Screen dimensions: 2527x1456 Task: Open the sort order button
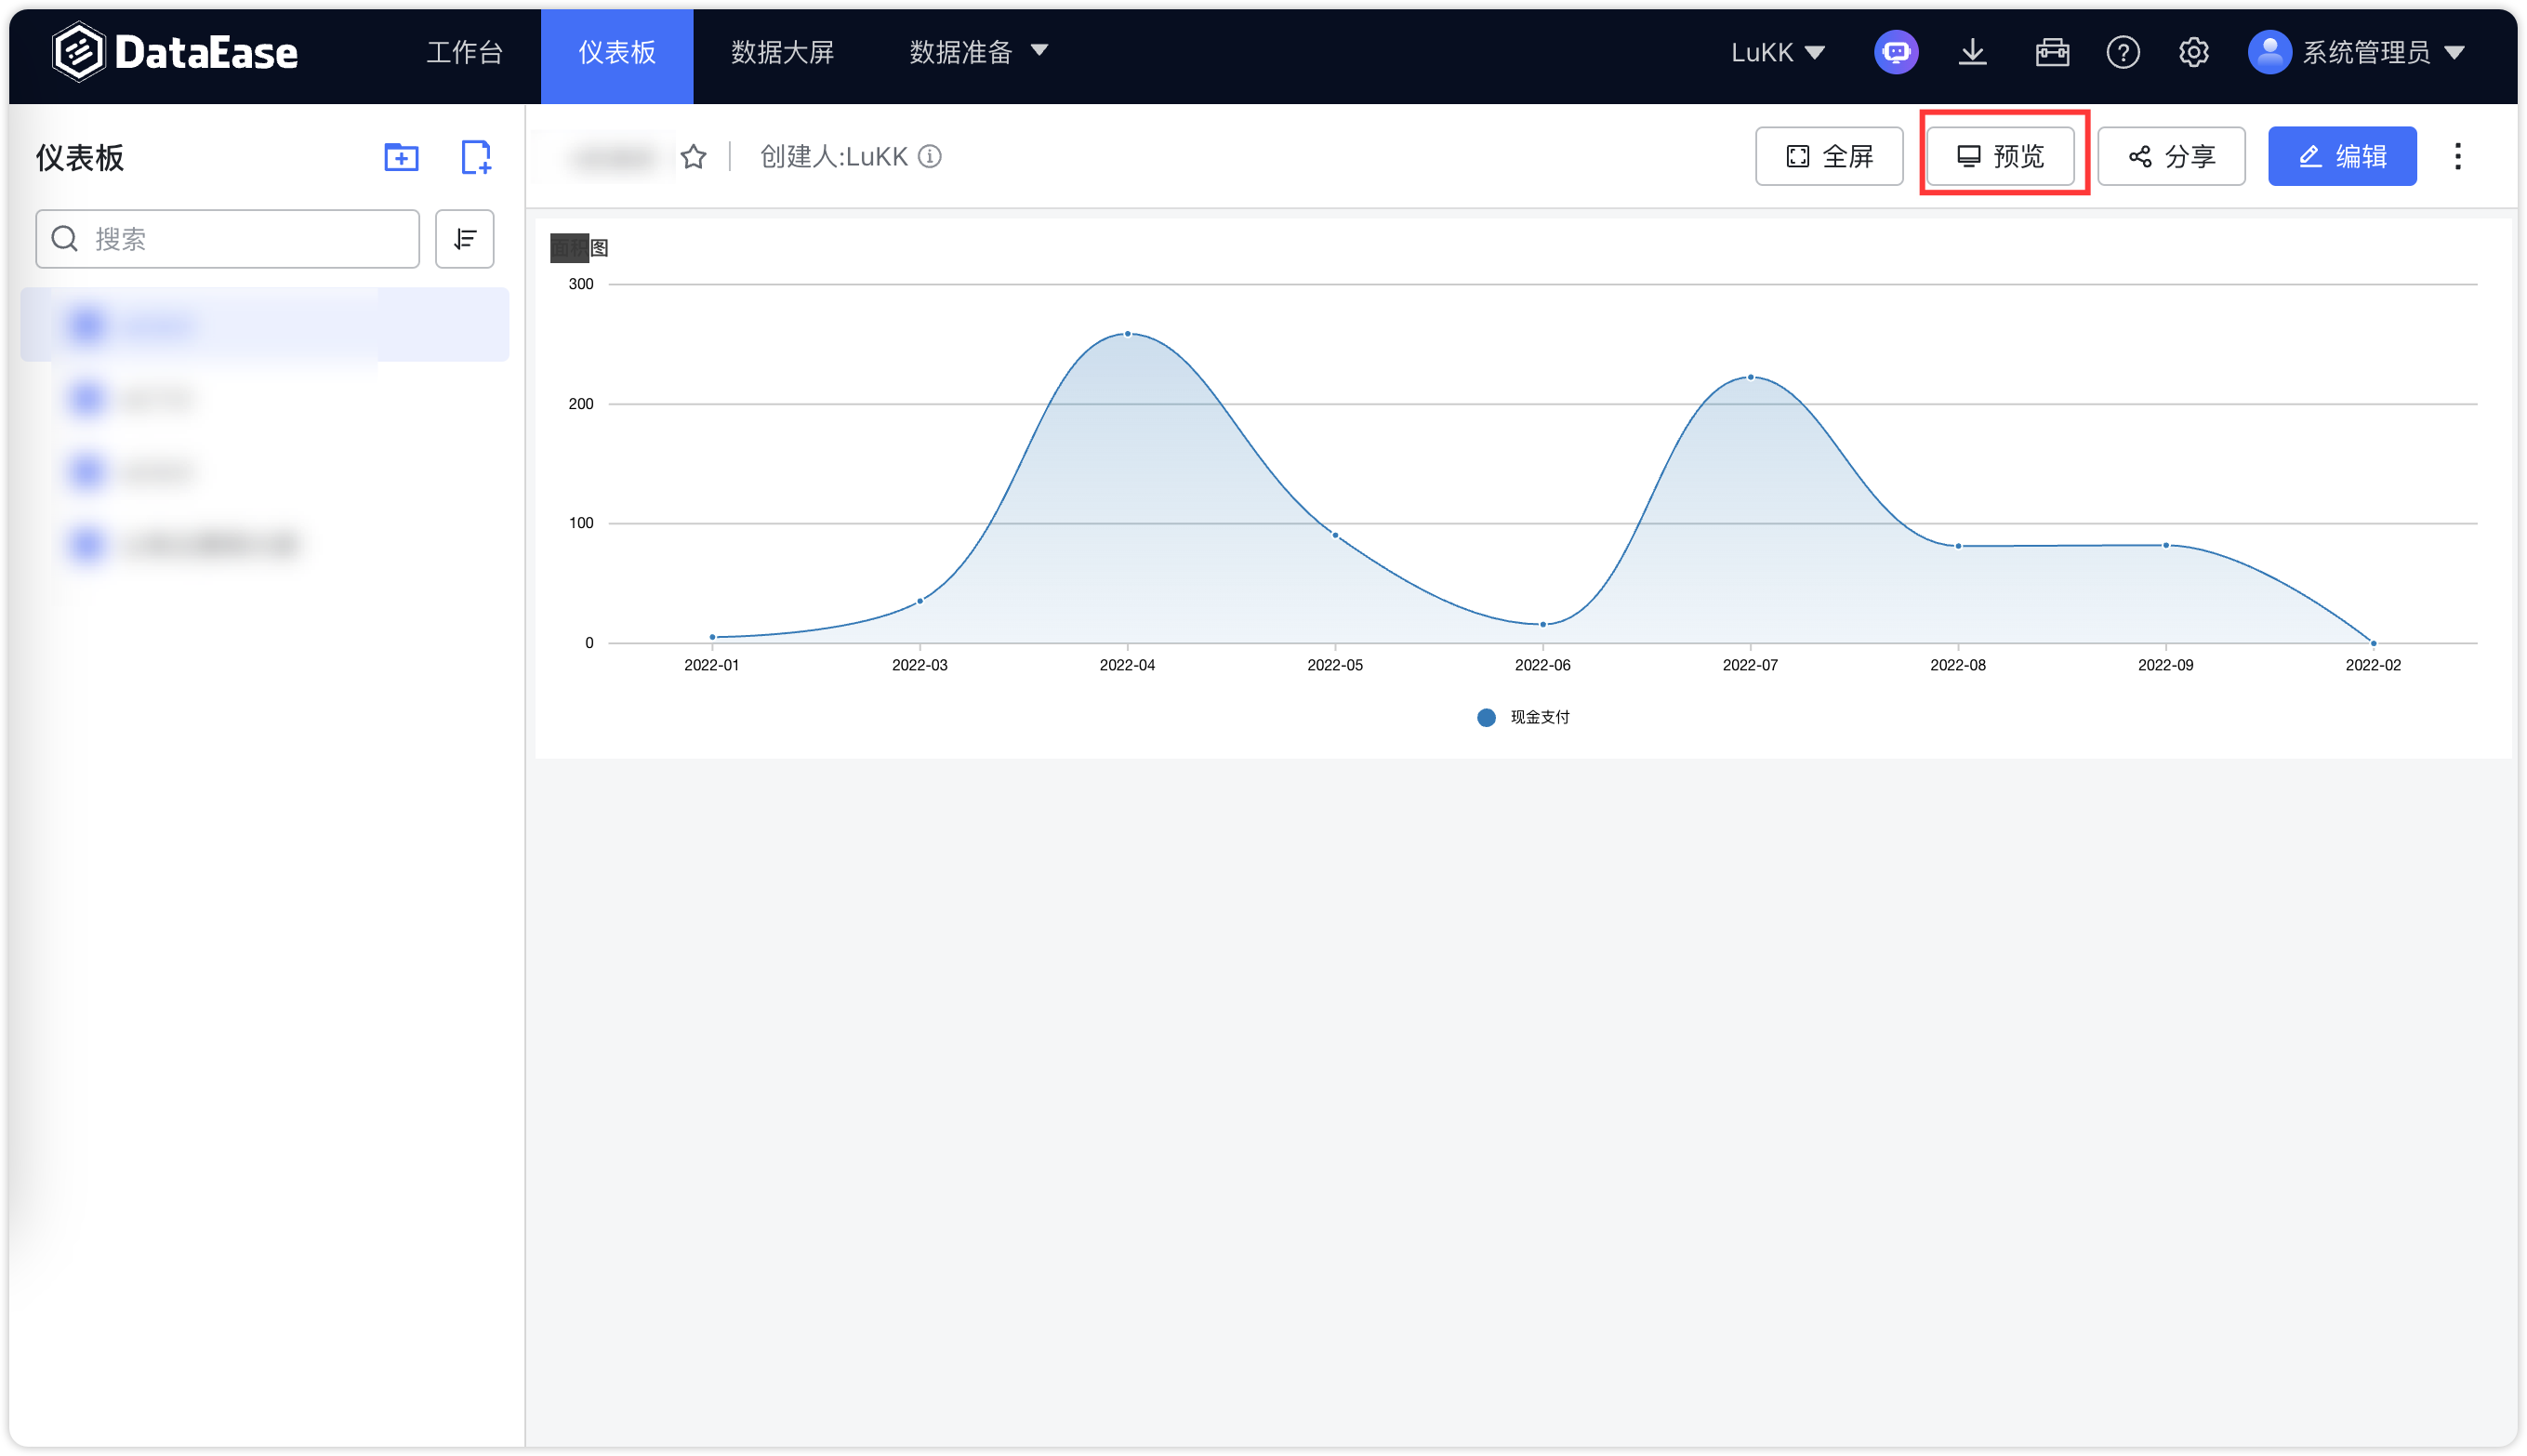465,239
